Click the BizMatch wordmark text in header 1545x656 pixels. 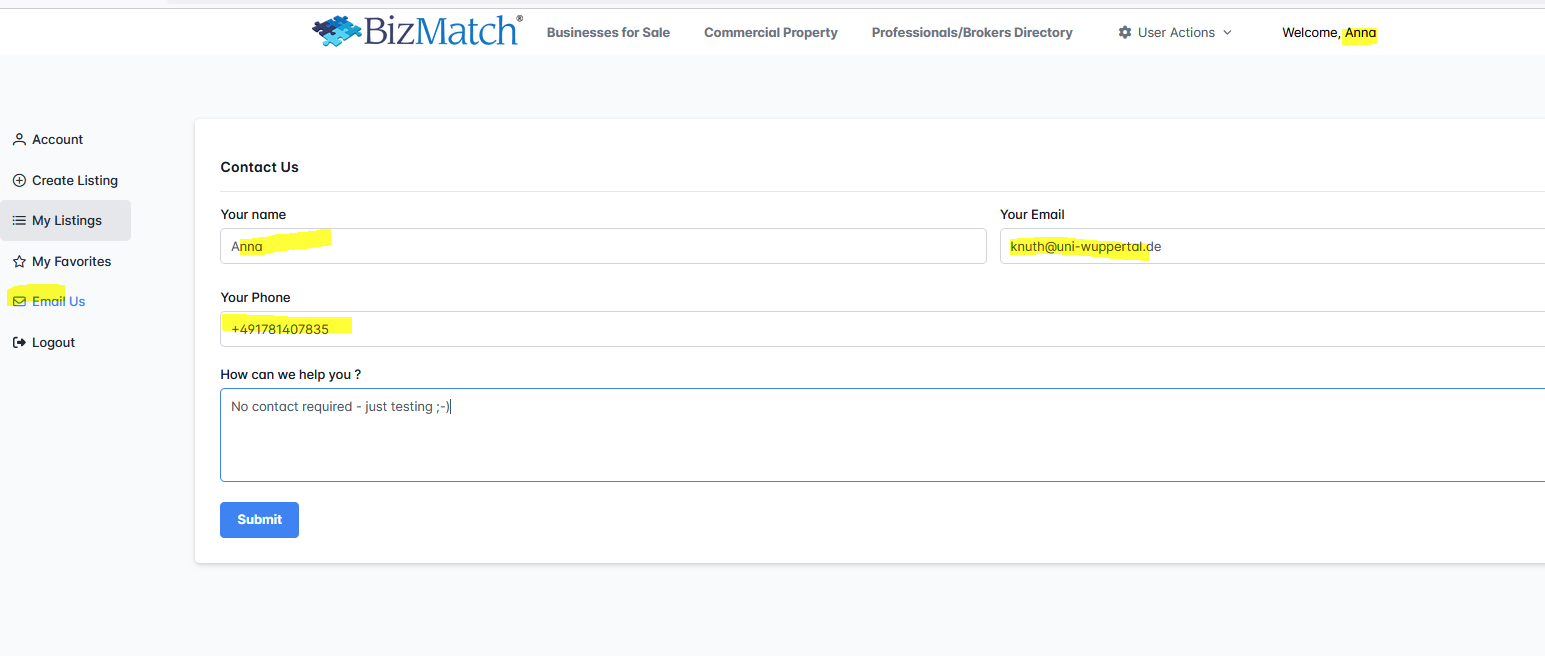tap(442, 31)
